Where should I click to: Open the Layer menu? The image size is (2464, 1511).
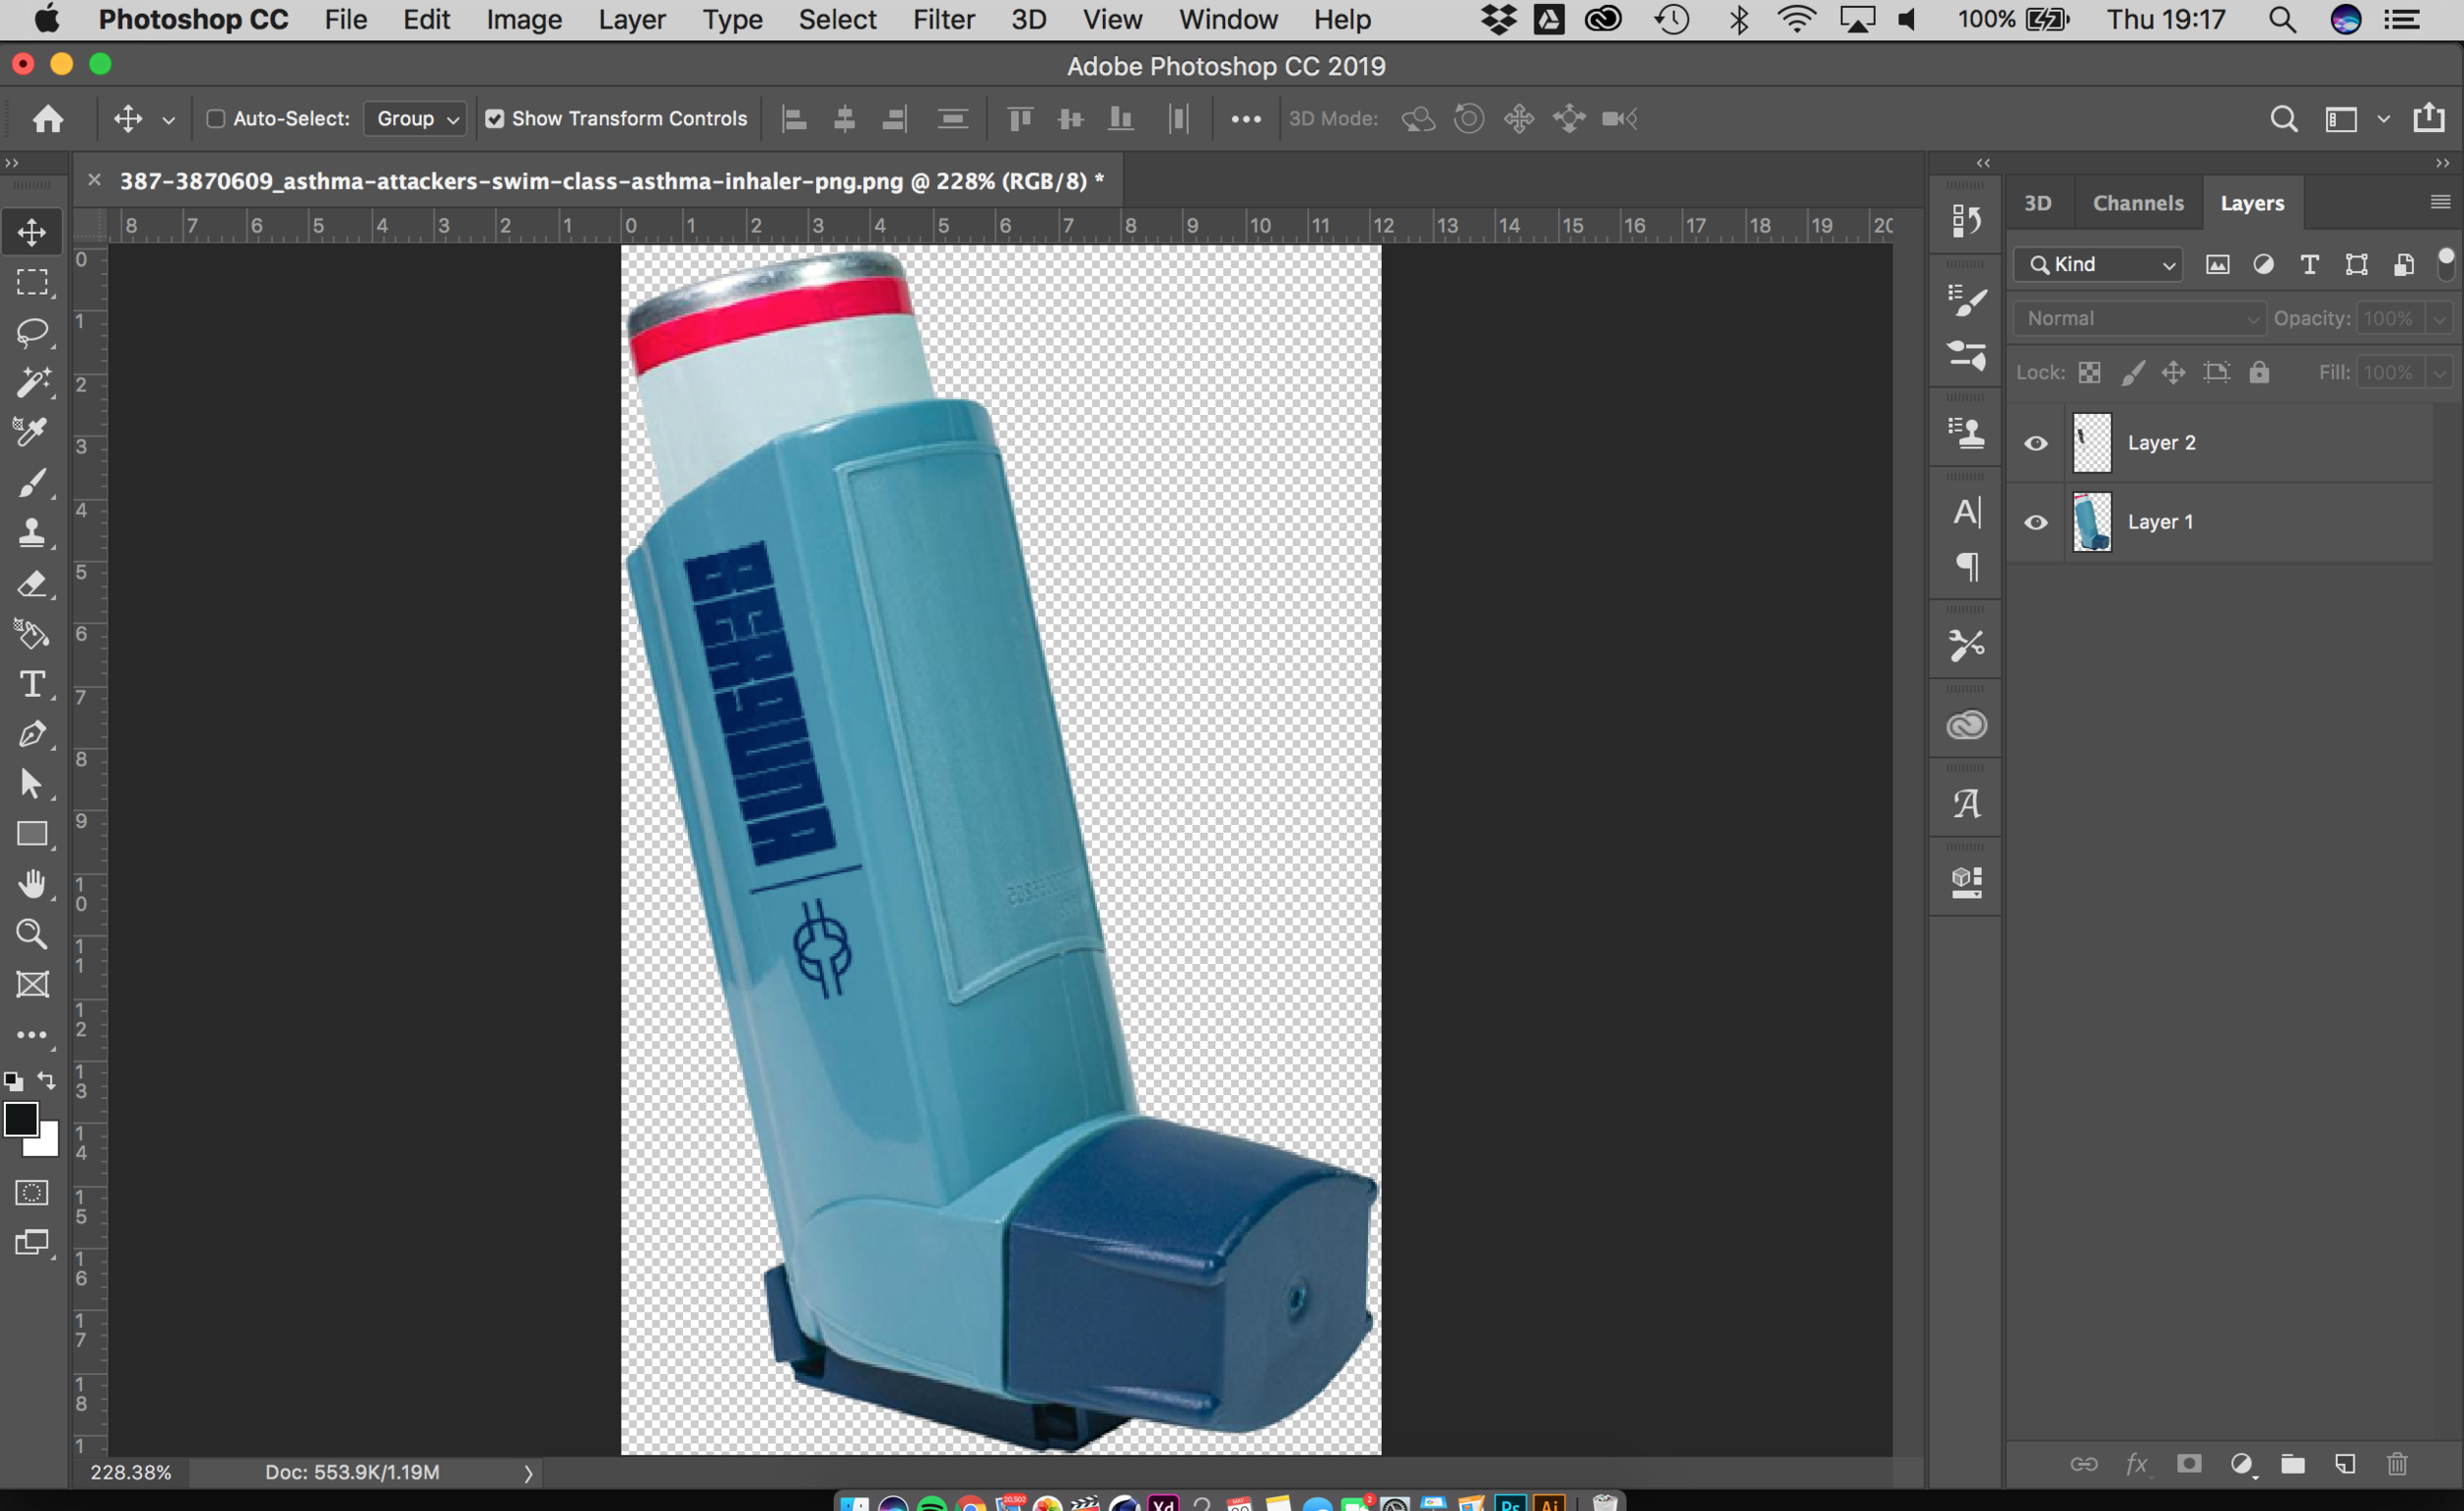[x=632, y=19]
